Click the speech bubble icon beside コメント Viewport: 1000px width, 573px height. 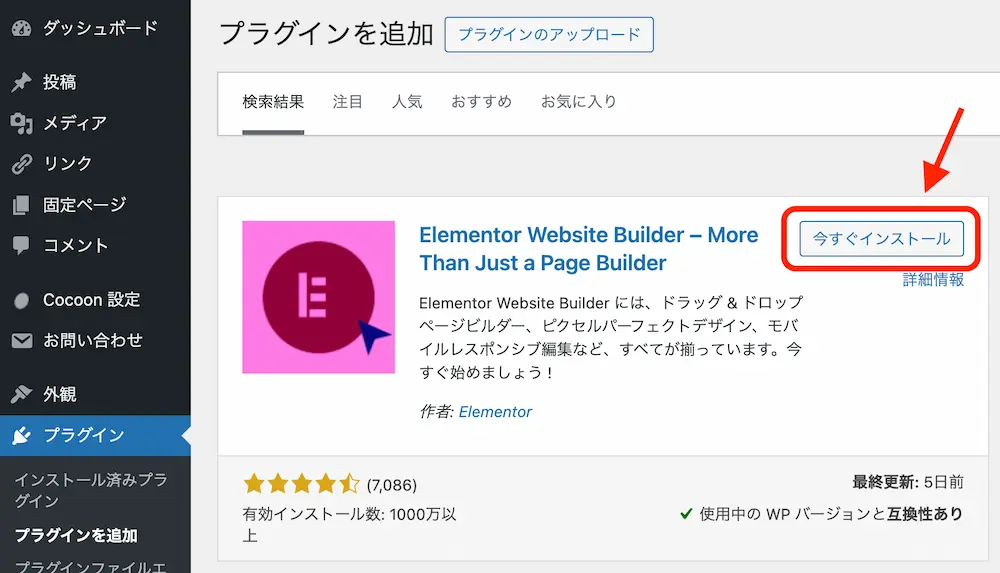point(21,245)
